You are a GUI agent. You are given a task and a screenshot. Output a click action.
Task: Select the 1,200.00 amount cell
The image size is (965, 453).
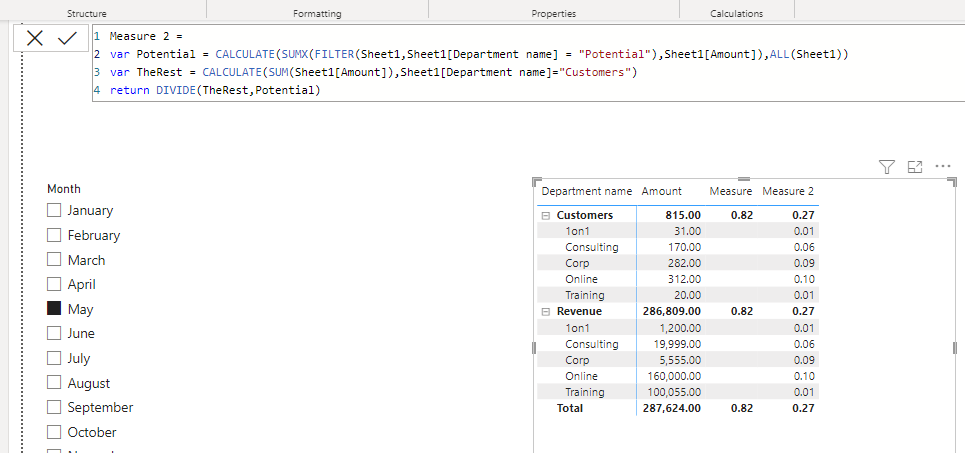(x=679, y=327)
